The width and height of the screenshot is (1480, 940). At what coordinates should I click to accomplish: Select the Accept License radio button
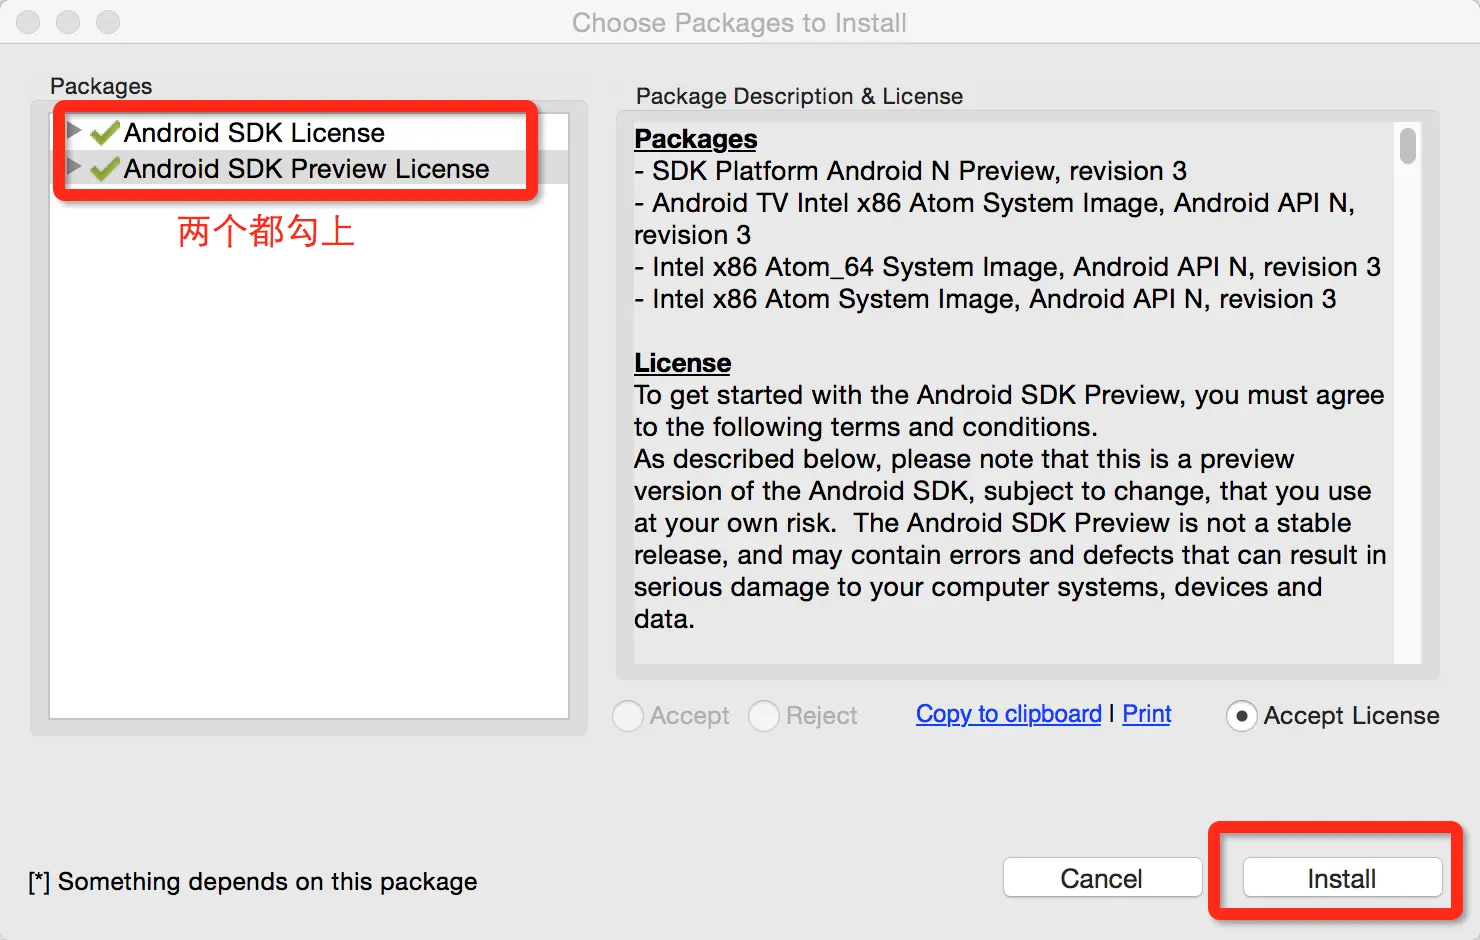click(x=1241, y=716)
